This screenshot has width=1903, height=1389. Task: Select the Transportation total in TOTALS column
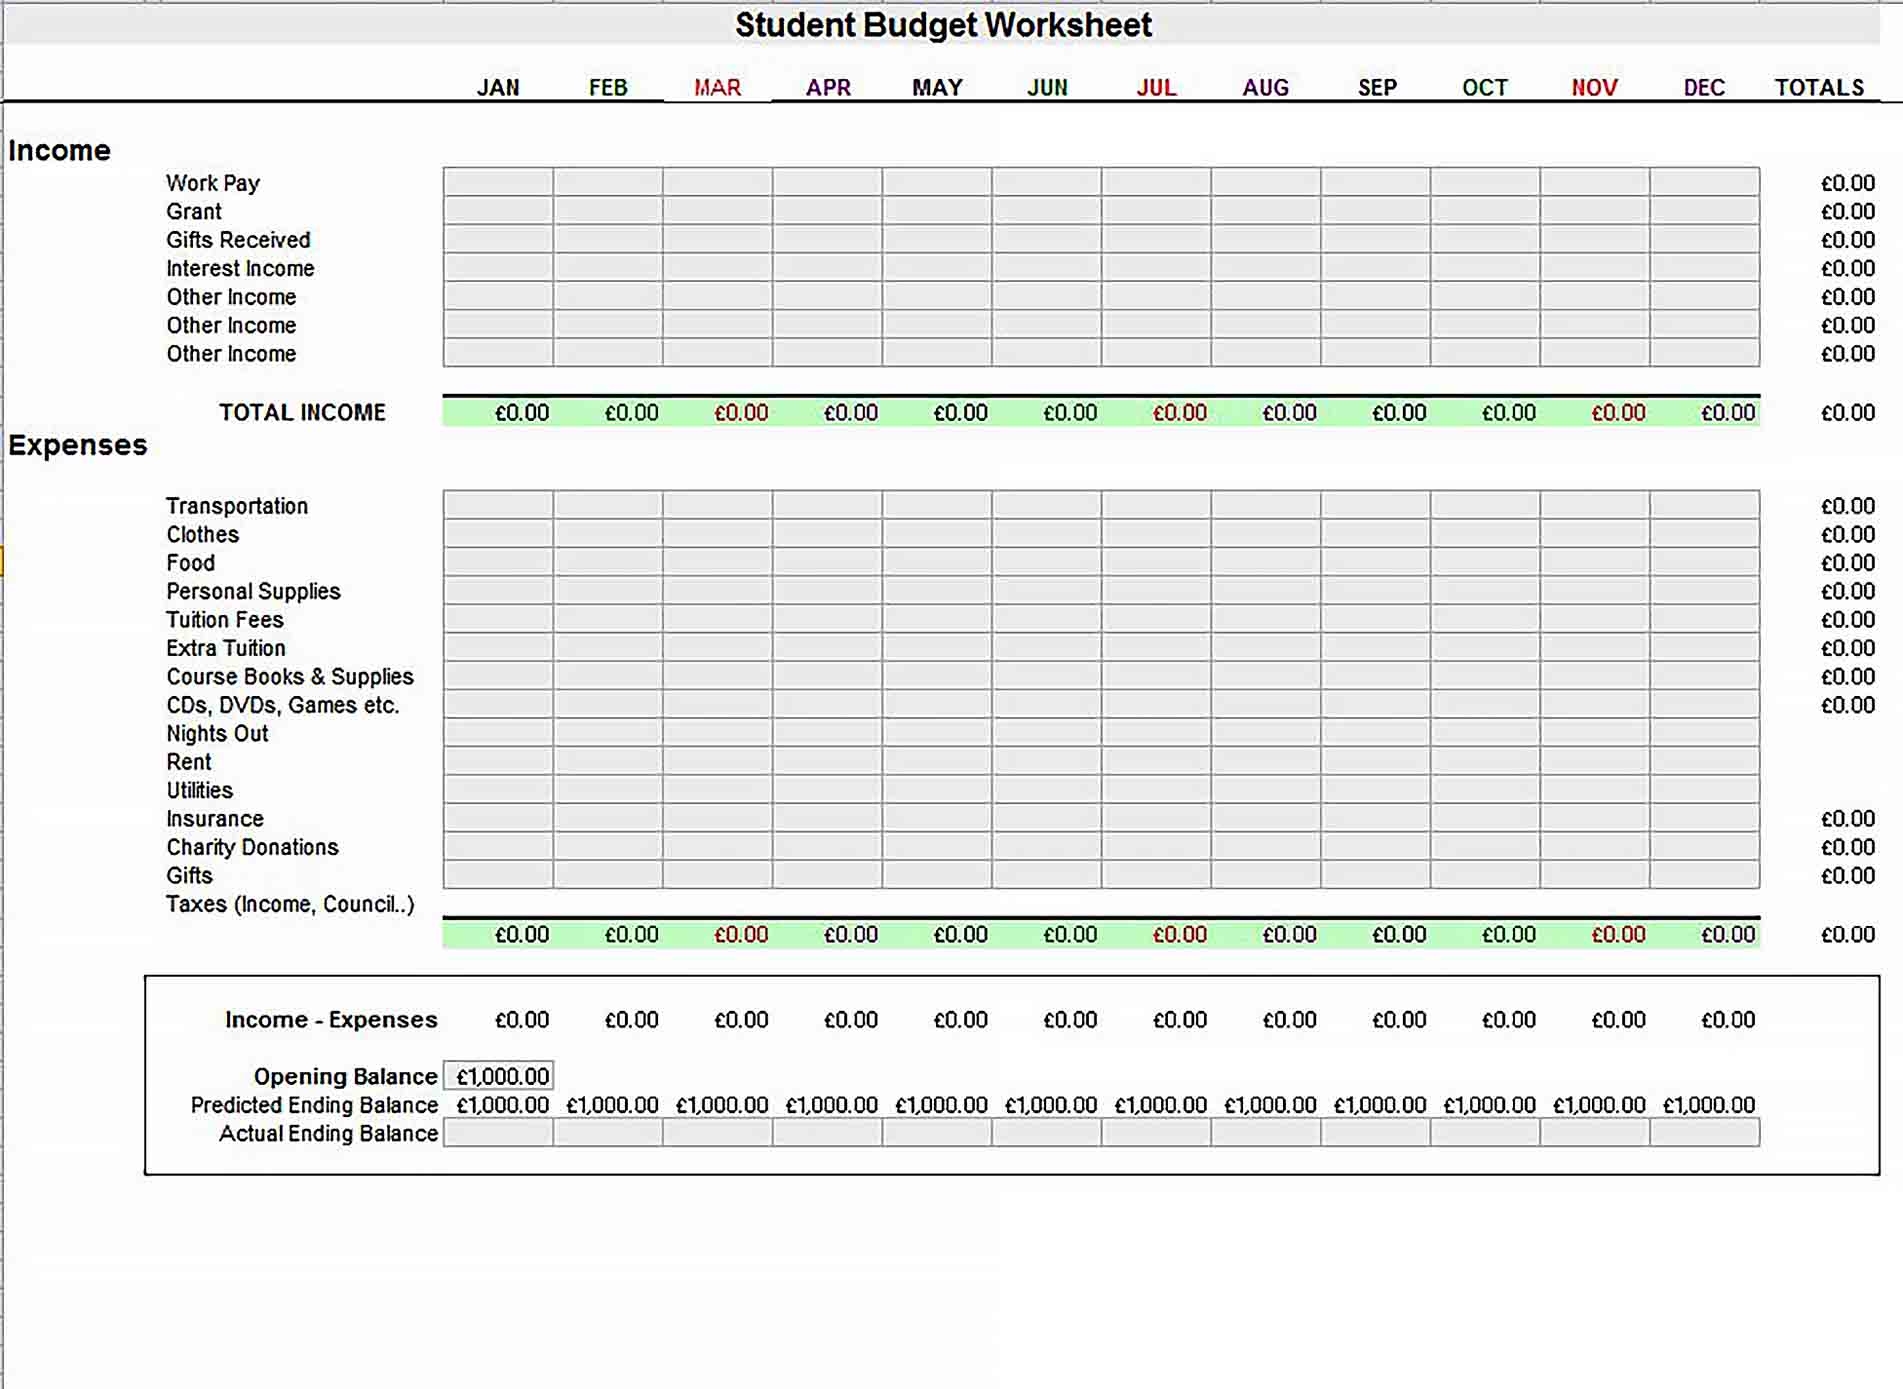[x=1847, y=506]
